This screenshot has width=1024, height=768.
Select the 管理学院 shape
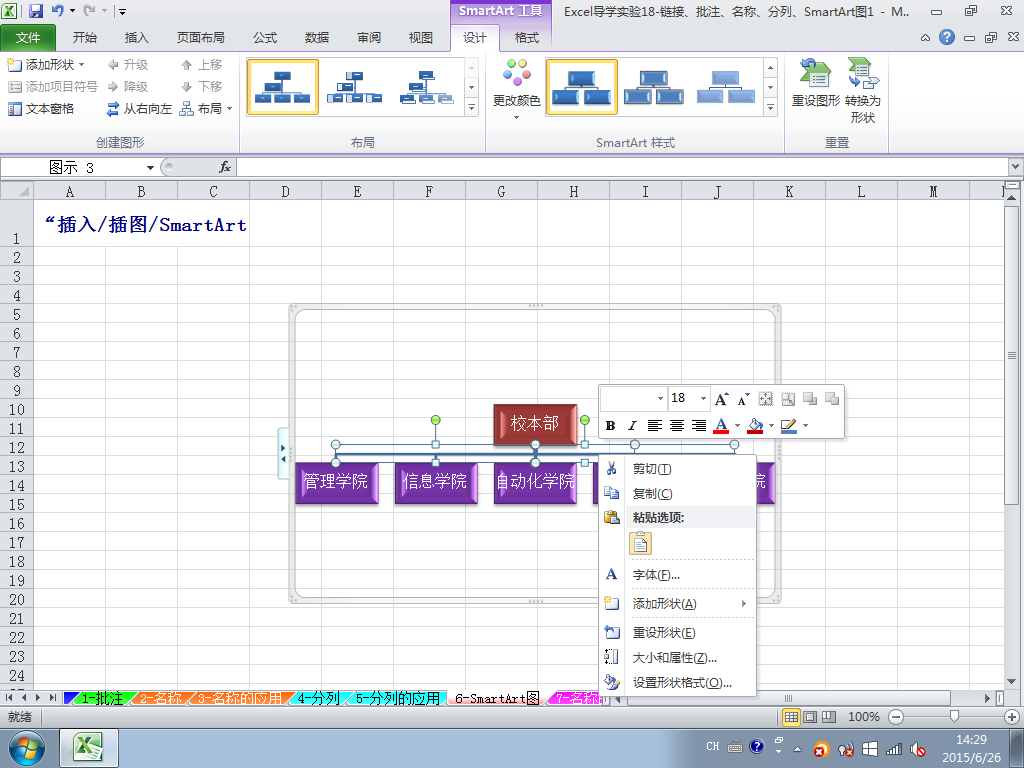coord(336,482)
